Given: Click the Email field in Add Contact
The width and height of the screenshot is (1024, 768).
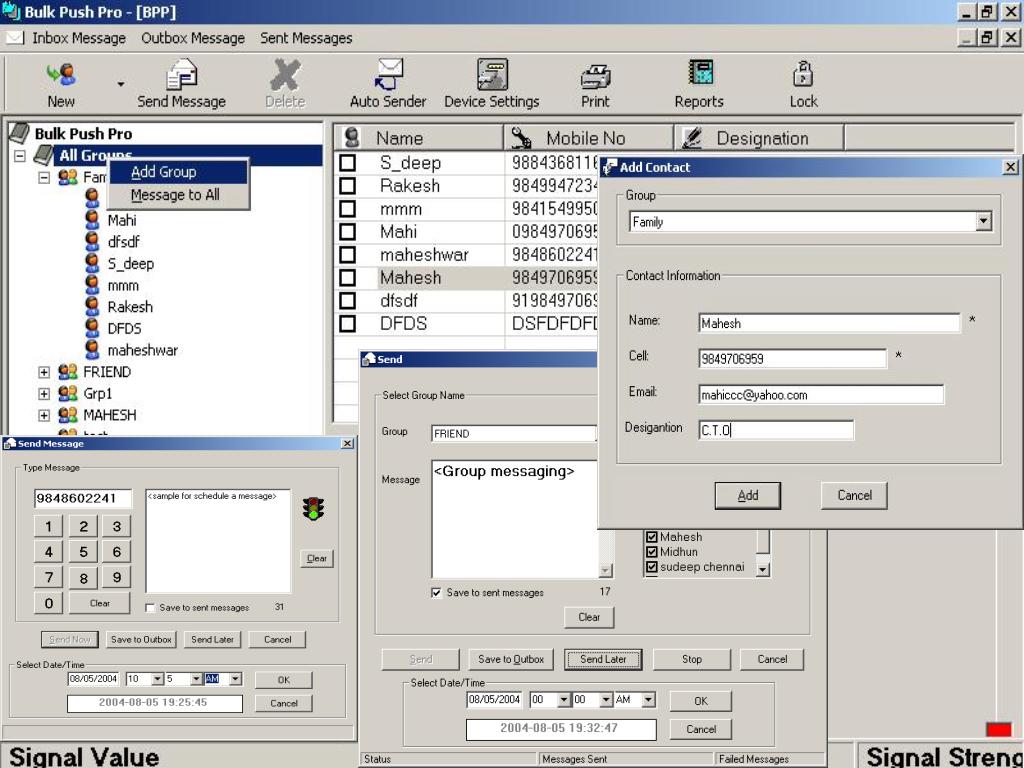Looking at the screenshot, I should click(821, 395).
